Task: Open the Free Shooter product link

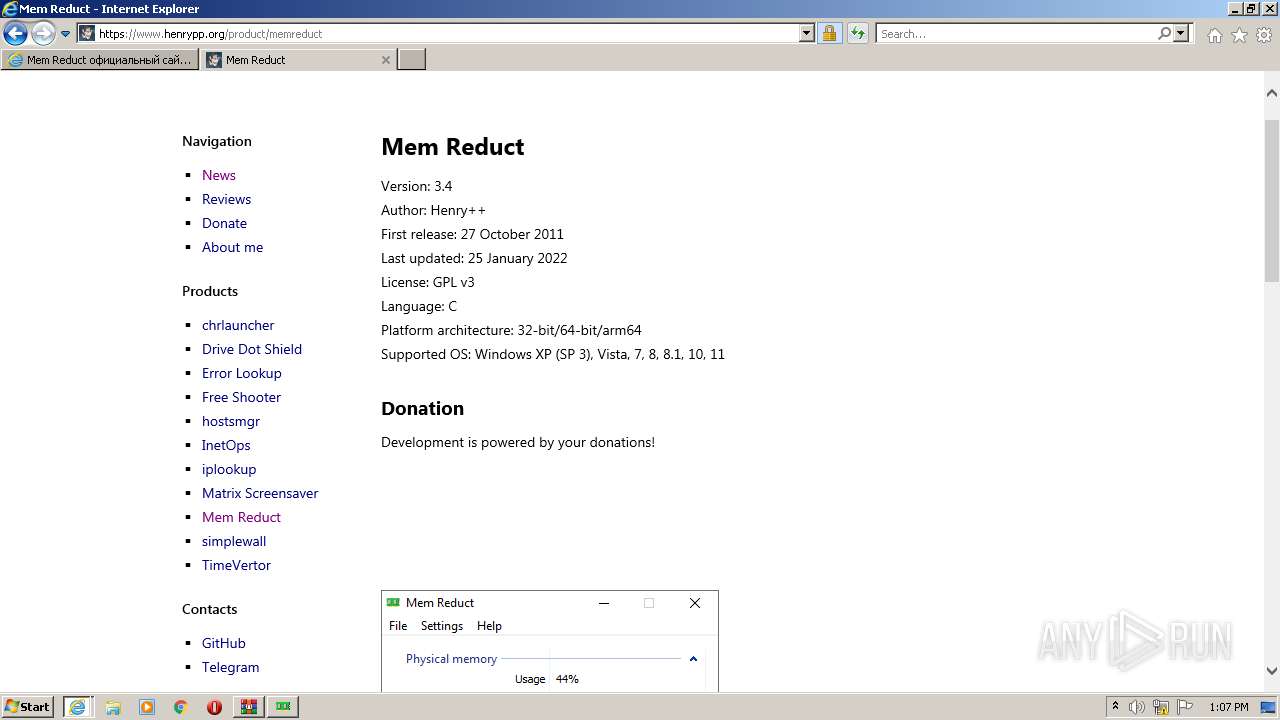Action: (241, 397)
